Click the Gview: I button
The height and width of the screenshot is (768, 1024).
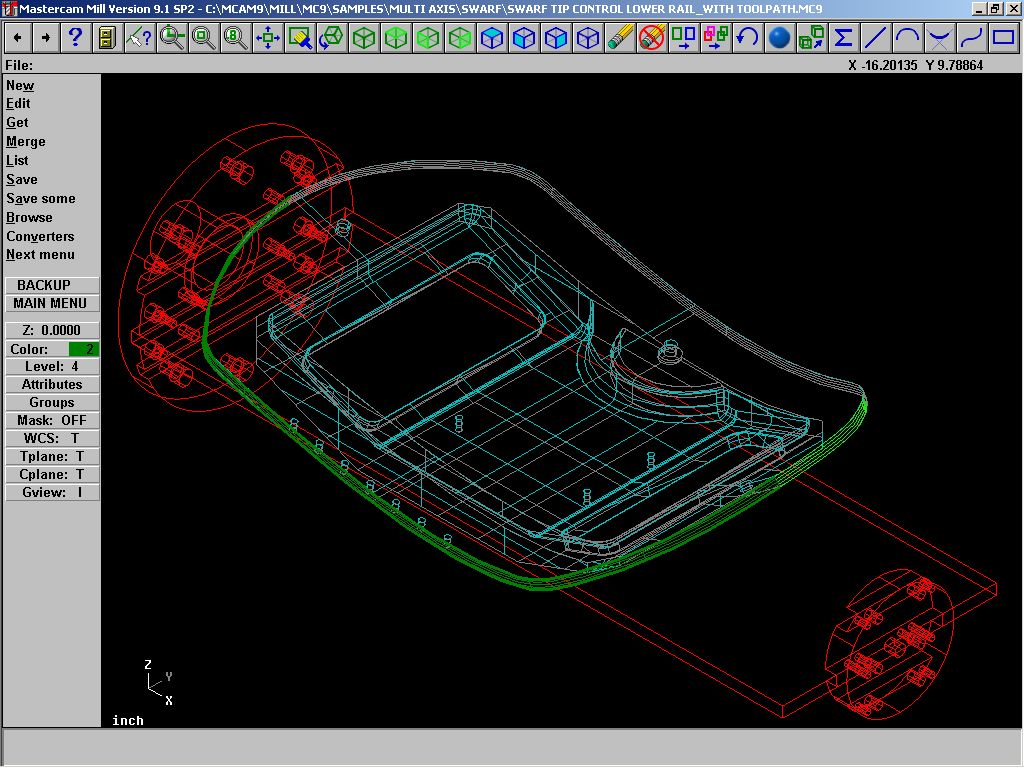[x=52, y=492]
